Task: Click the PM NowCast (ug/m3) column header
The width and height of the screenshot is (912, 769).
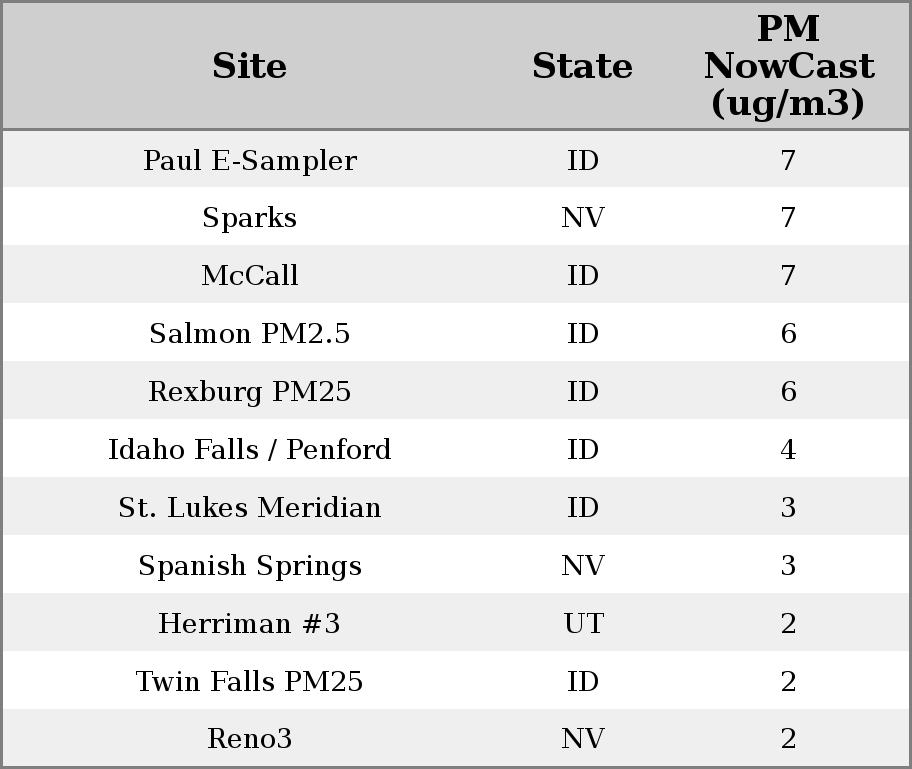Action: point(788,66)
